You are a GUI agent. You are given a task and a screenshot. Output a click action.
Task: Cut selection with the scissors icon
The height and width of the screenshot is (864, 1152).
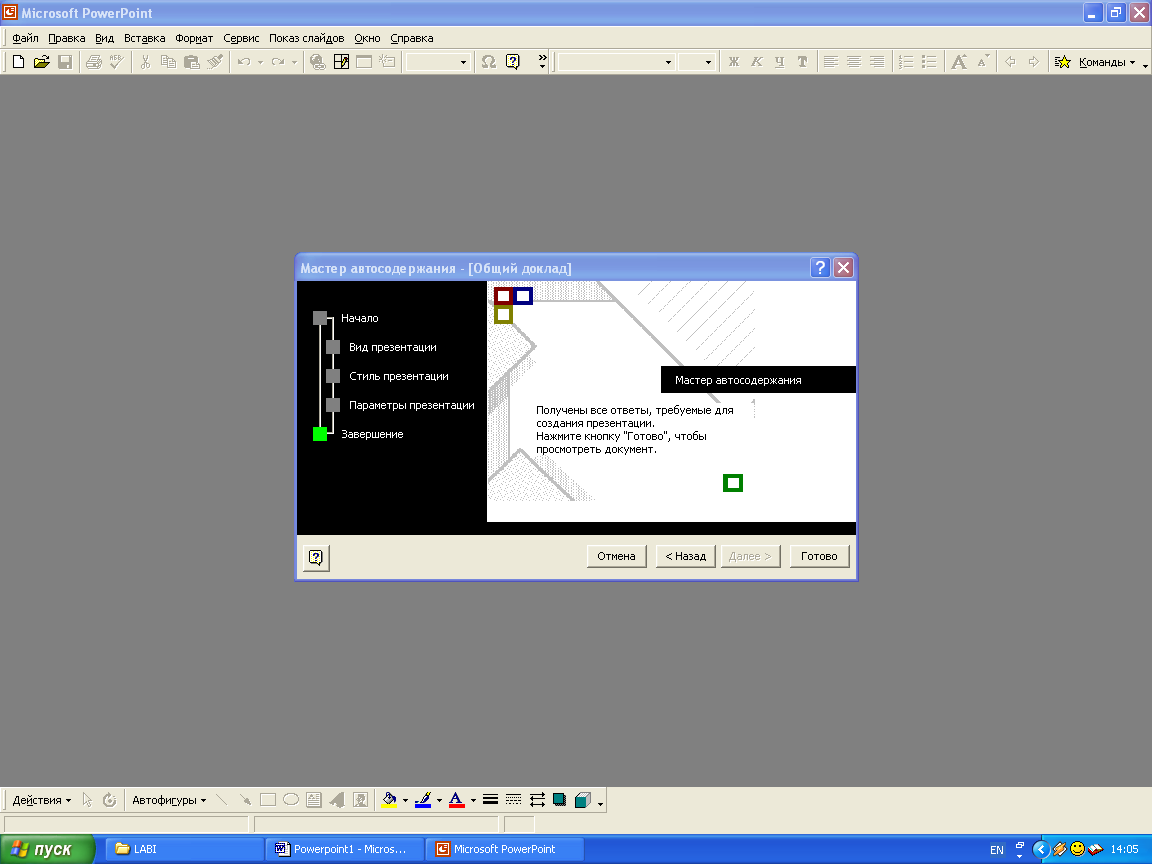[x=145, y=62]
